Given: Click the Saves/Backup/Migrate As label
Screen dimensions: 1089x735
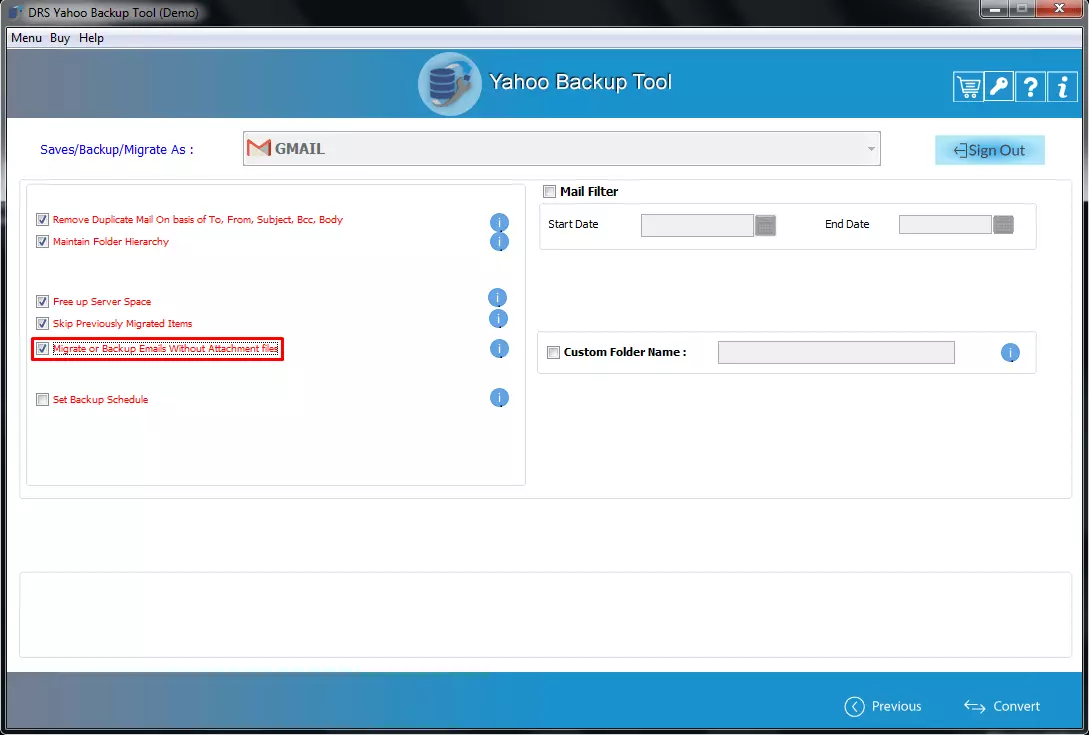Looking at the screenshot, I should [117, 149].
